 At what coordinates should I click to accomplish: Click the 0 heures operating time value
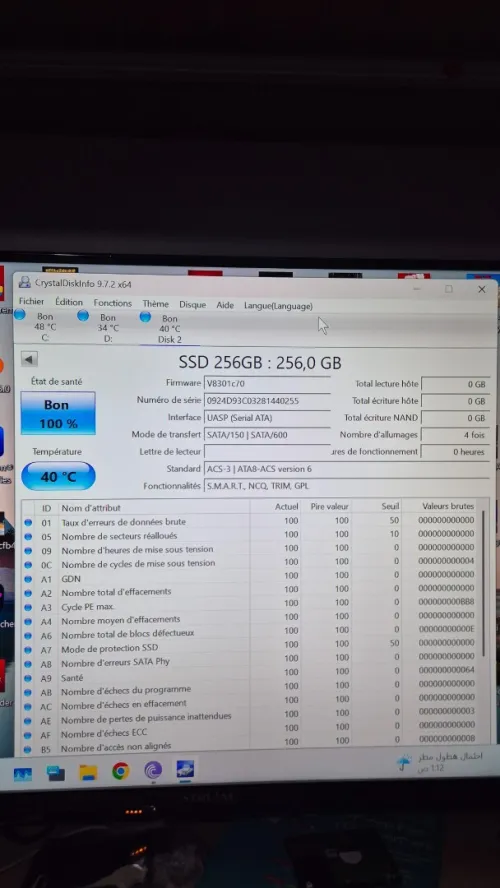point(455,452)
